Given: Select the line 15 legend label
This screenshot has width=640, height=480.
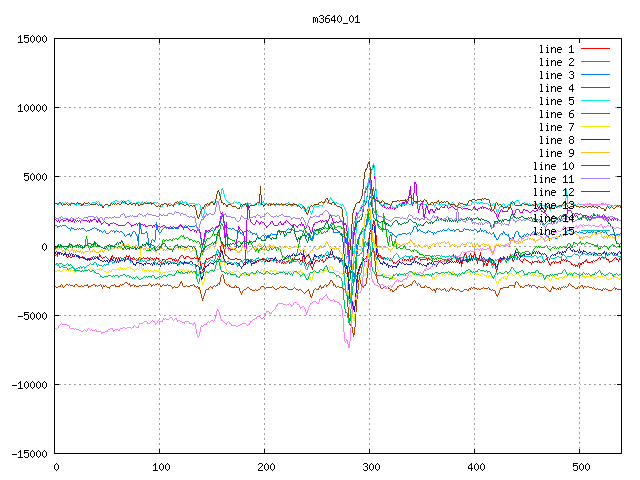Looking at the screenshot, I should (553, 231).
